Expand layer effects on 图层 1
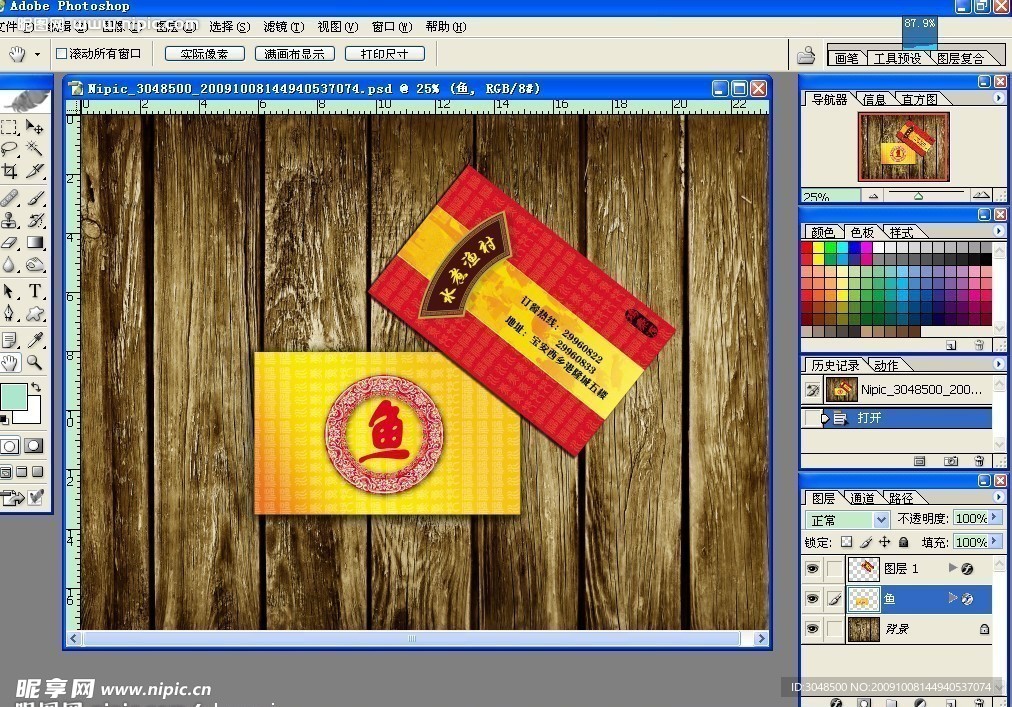Viewport: 1012px width, 707px height. 953,569
